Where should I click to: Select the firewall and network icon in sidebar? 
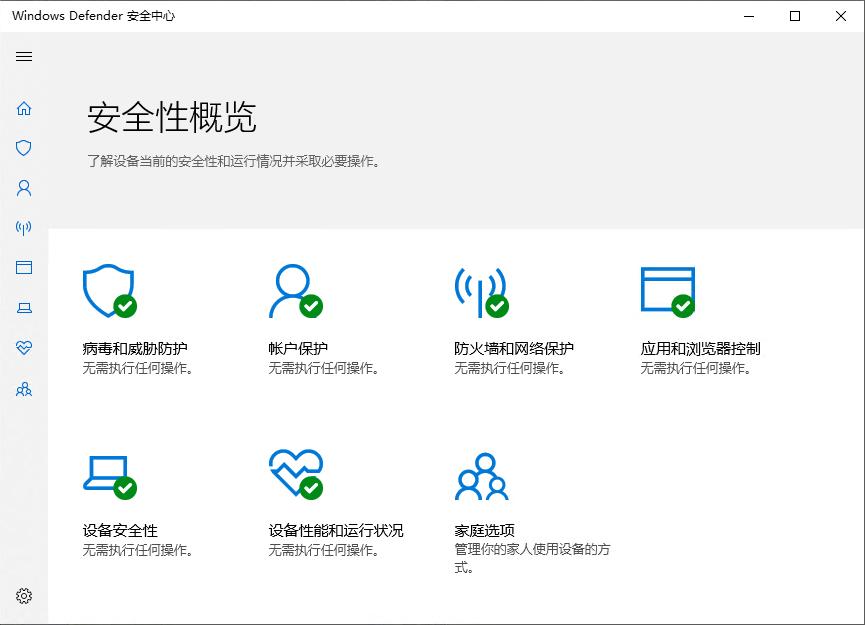[23, 227]
